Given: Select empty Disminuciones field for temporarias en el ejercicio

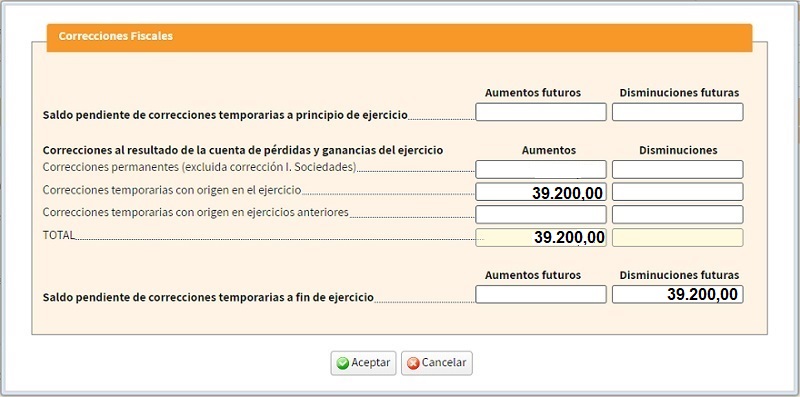Looking at the screenshot, I should click(x=678, y=192).
